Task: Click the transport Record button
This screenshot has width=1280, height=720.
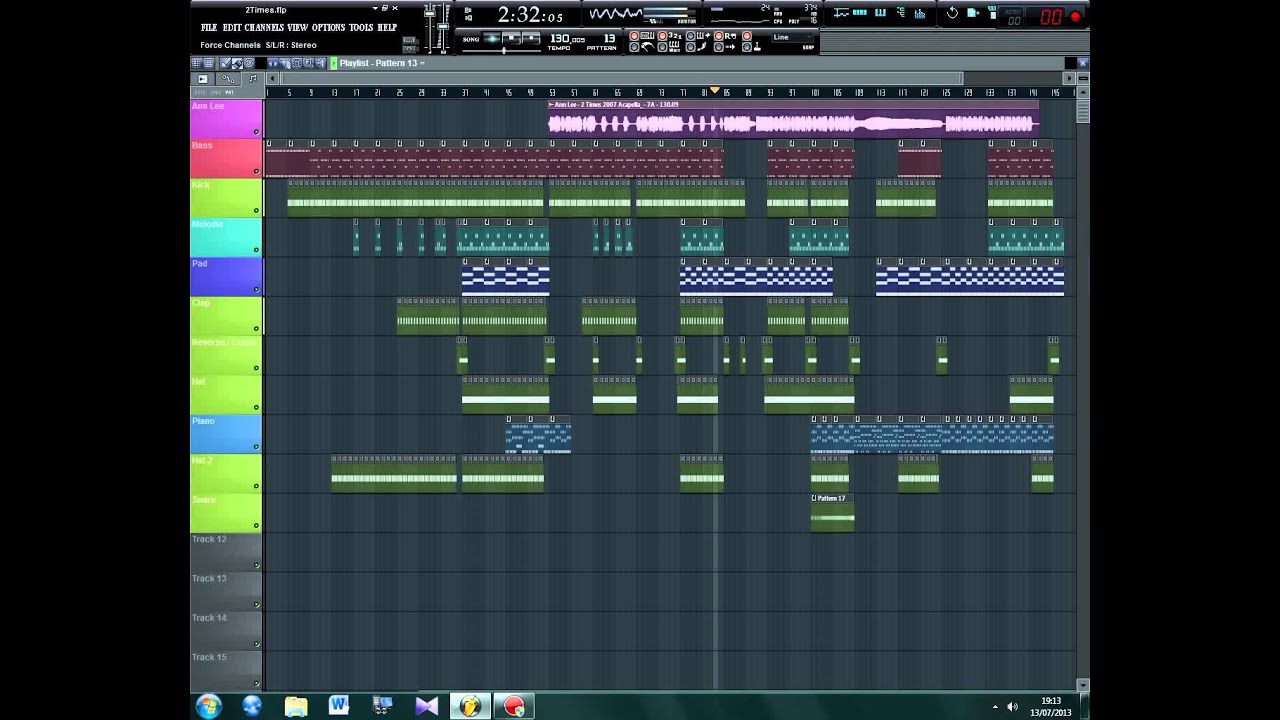Action: (530, 38)
